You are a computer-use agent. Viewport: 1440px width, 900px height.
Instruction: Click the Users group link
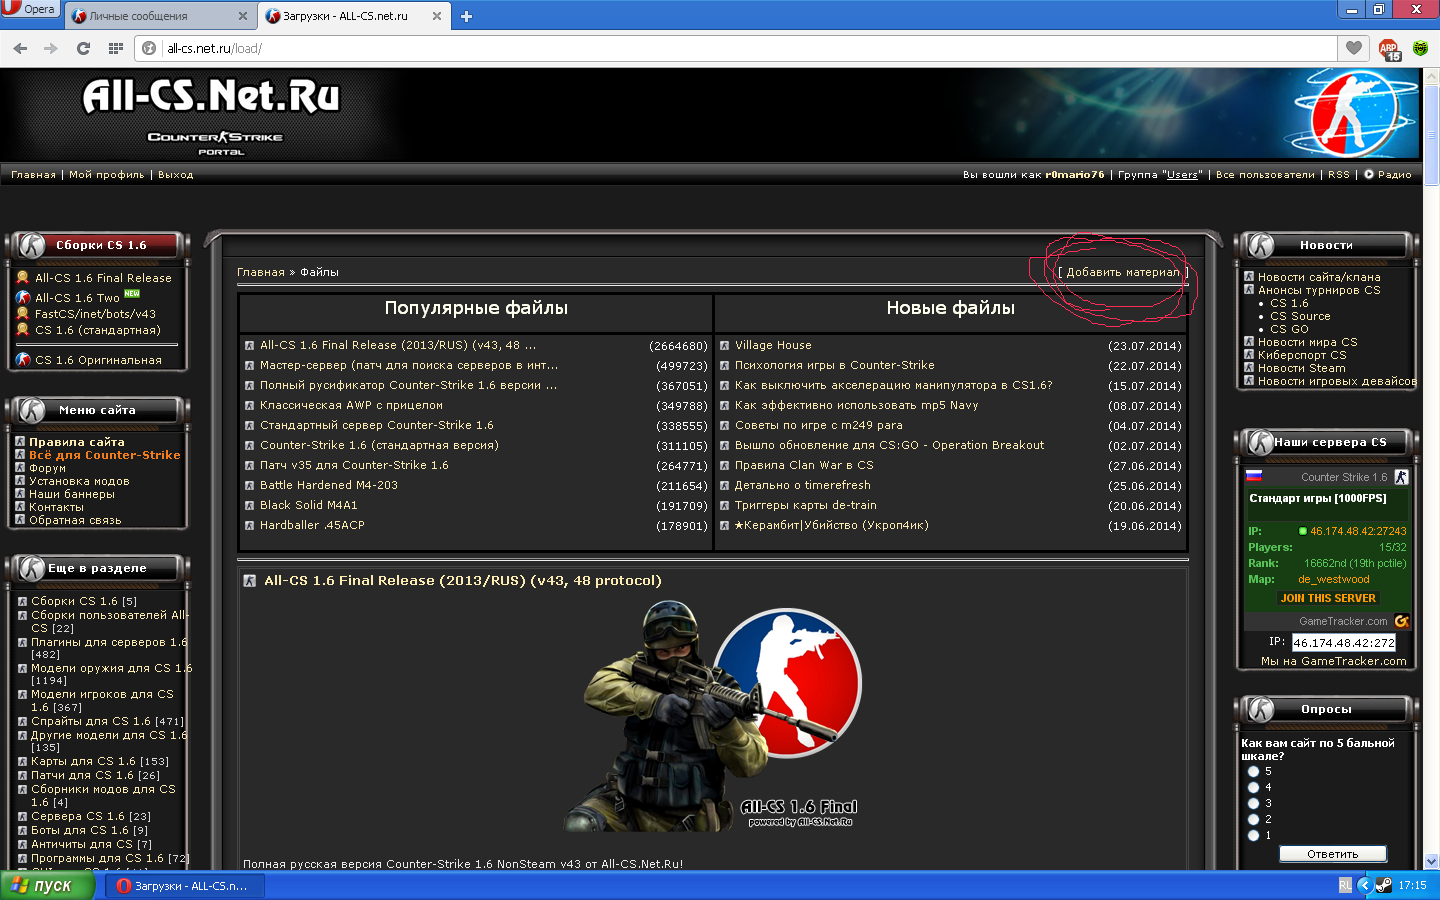pyautogui.click(x=1183, y=175)
